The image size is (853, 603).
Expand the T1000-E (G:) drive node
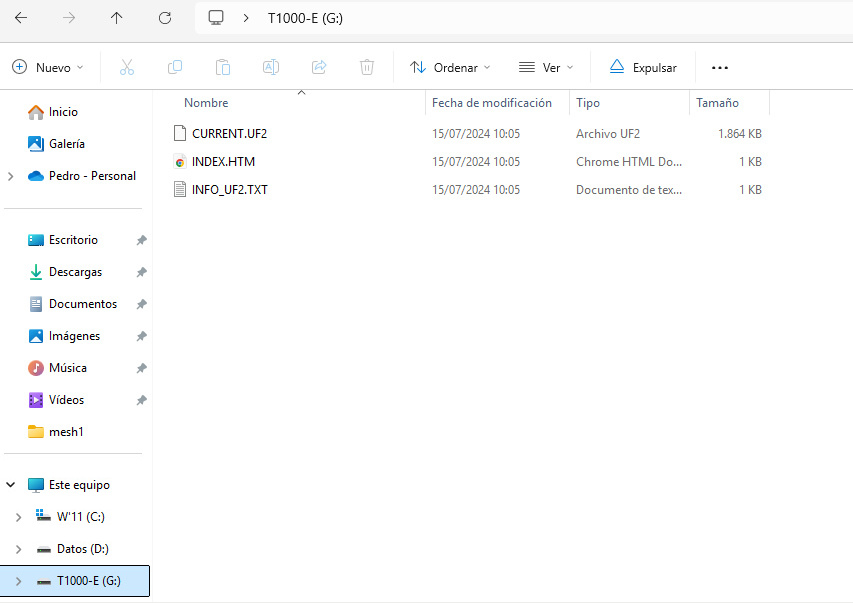(x=18, y=581)
